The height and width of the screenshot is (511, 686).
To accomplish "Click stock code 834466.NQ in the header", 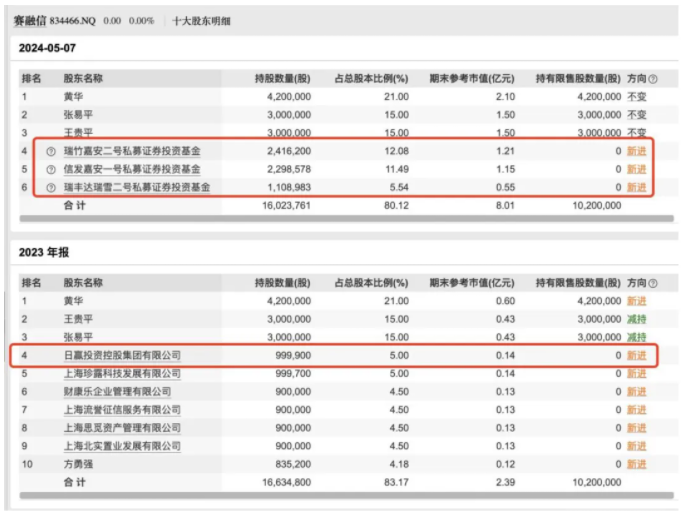I will tap(72, 21).
